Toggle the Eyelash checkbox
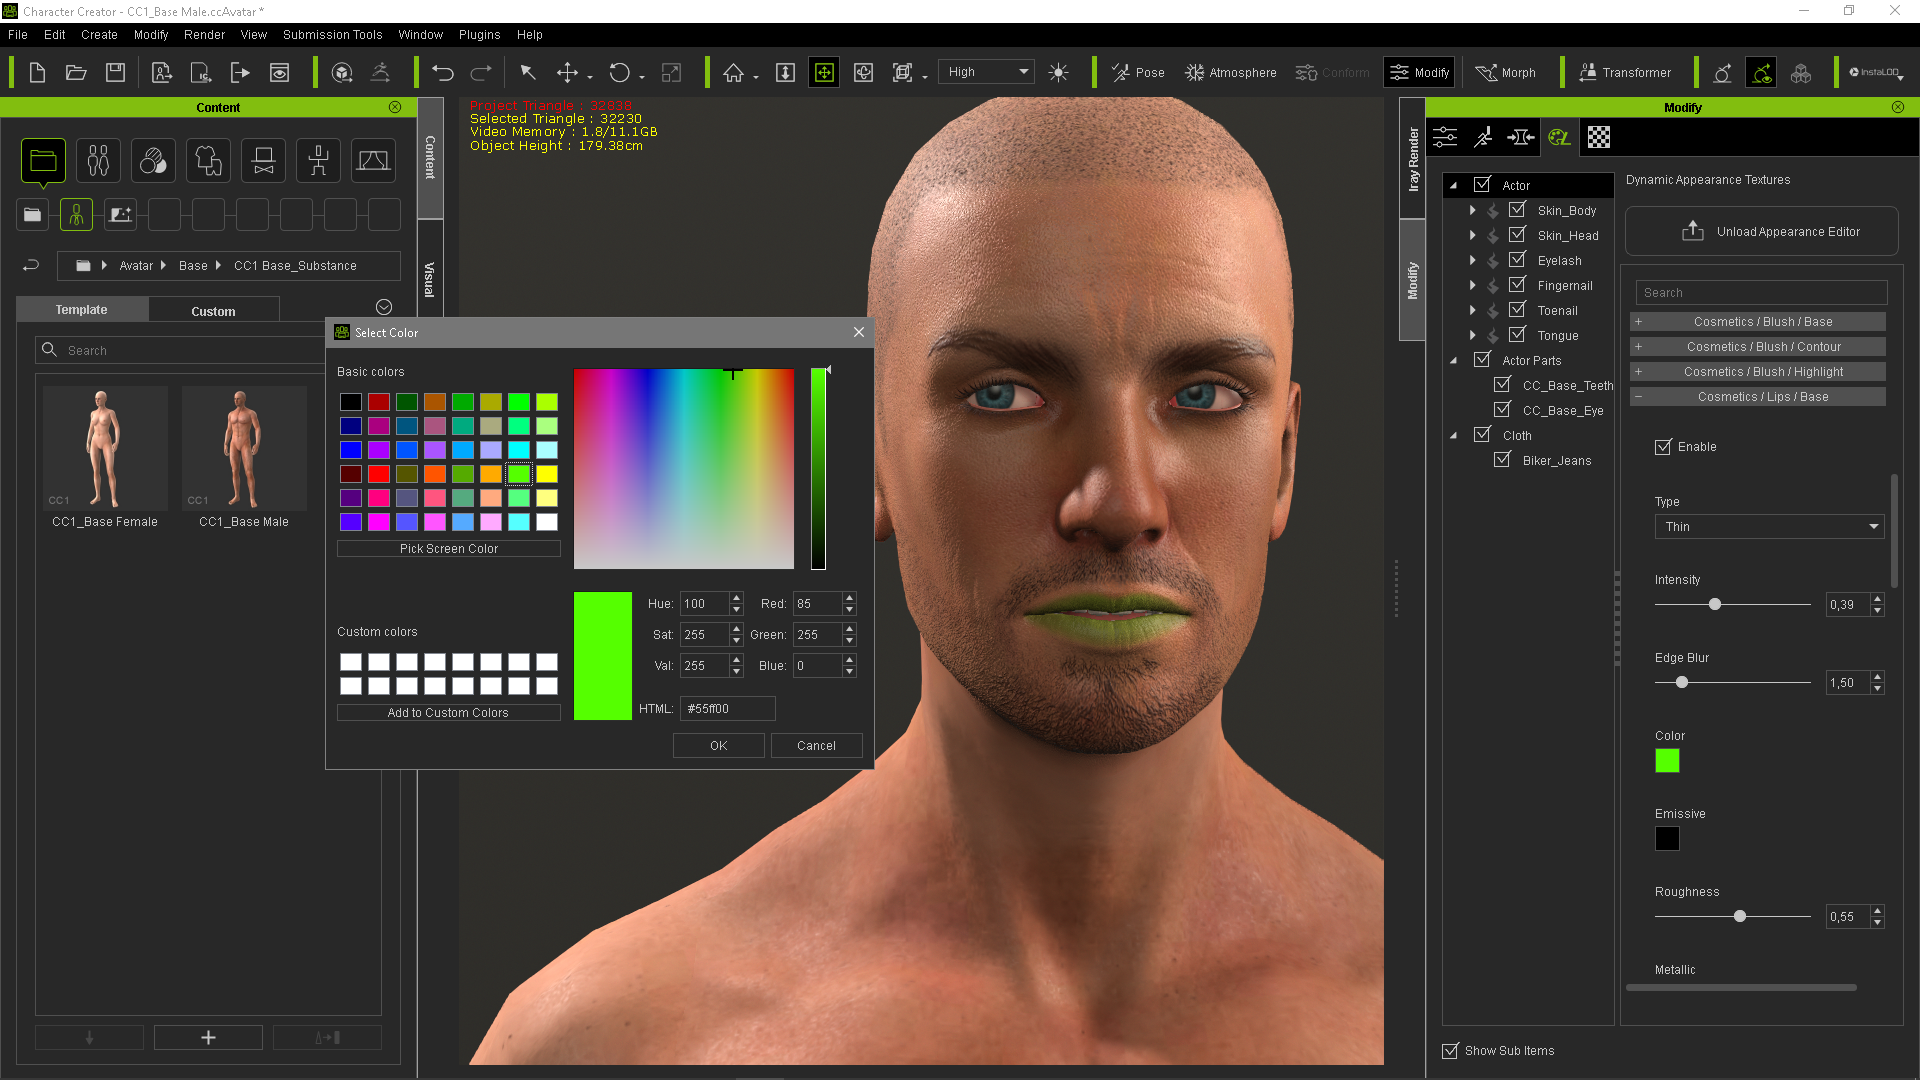The width and height of the screenshot is (1920, 1080). (1517, 259)
